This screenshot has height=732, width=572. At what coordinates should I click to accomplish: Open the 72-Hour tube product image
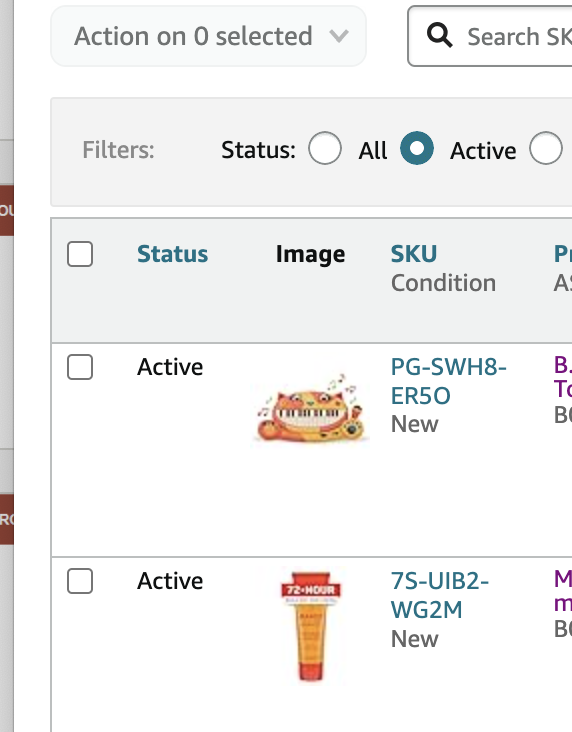(x=311, y=626)
